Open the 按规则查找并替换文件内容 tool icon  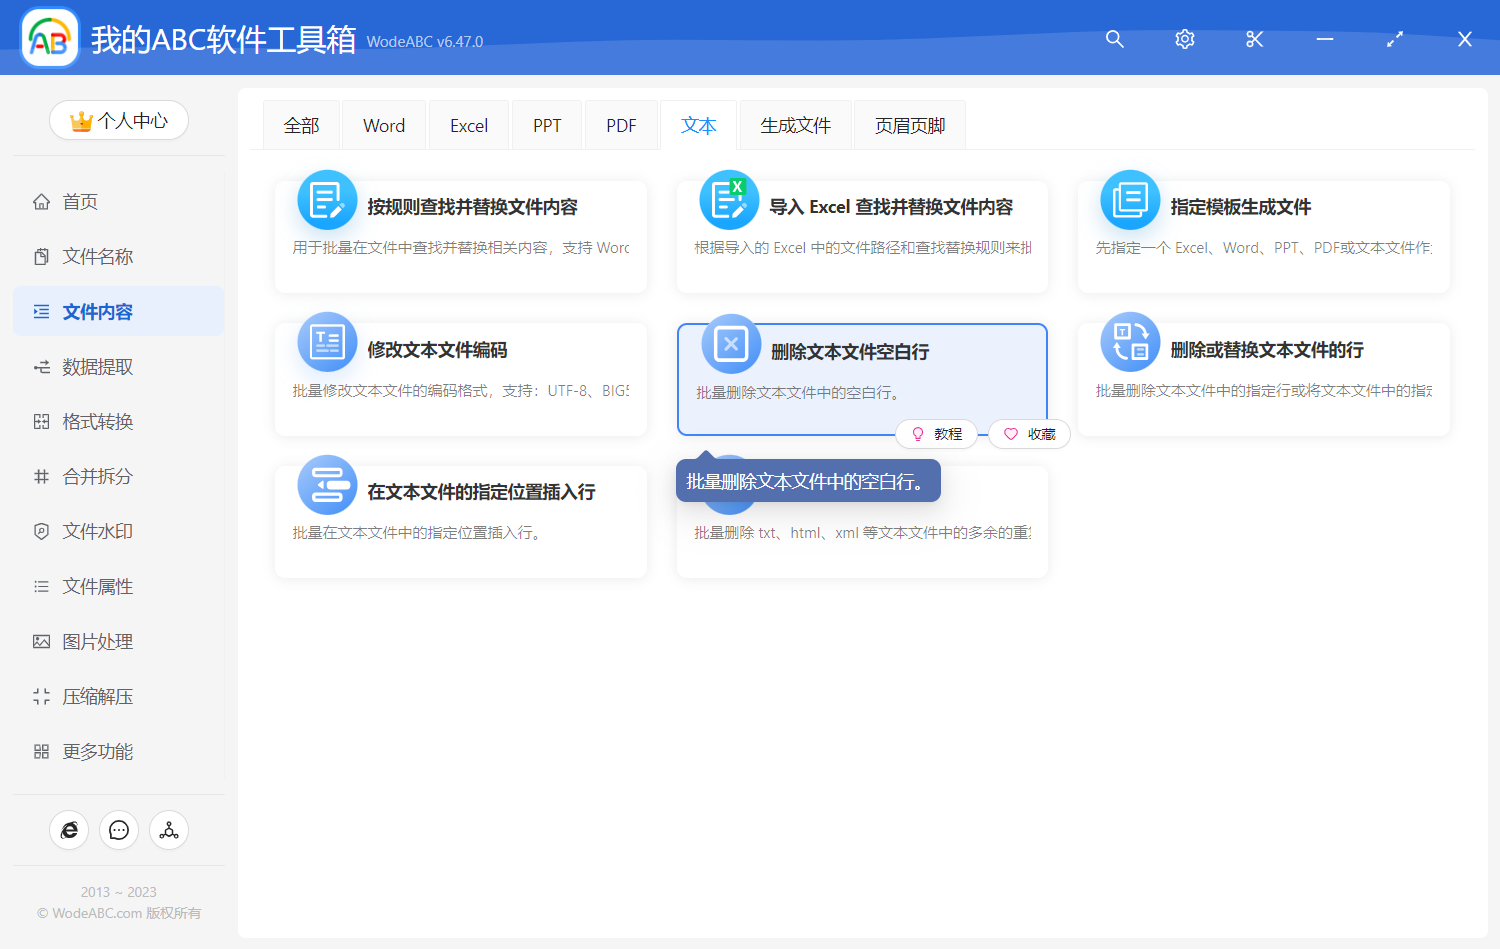pyautogui.click(x=327, y=200)
